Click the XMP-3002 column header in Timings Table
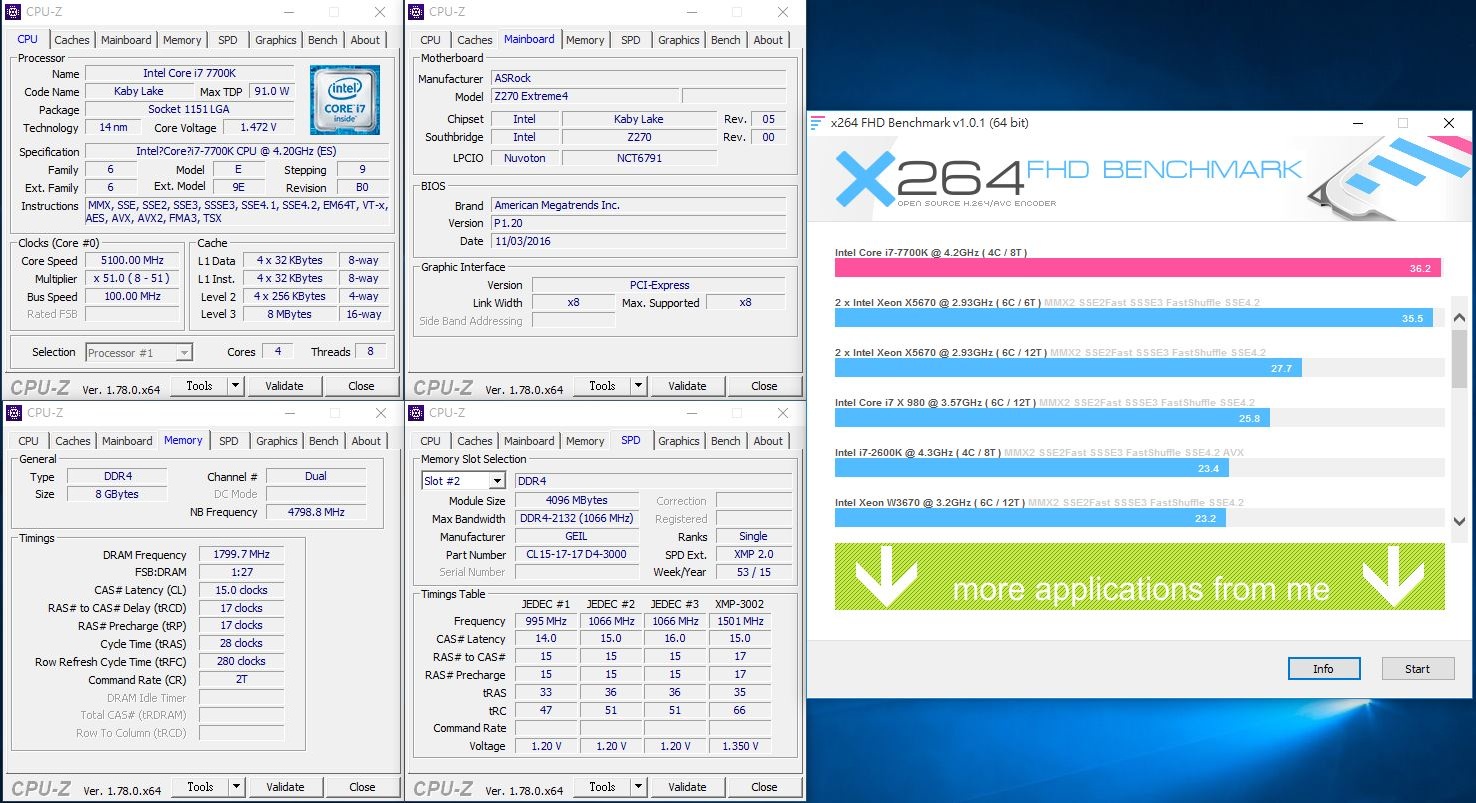The width and height of the screenshot is (1476, 803). pos(739,604)
